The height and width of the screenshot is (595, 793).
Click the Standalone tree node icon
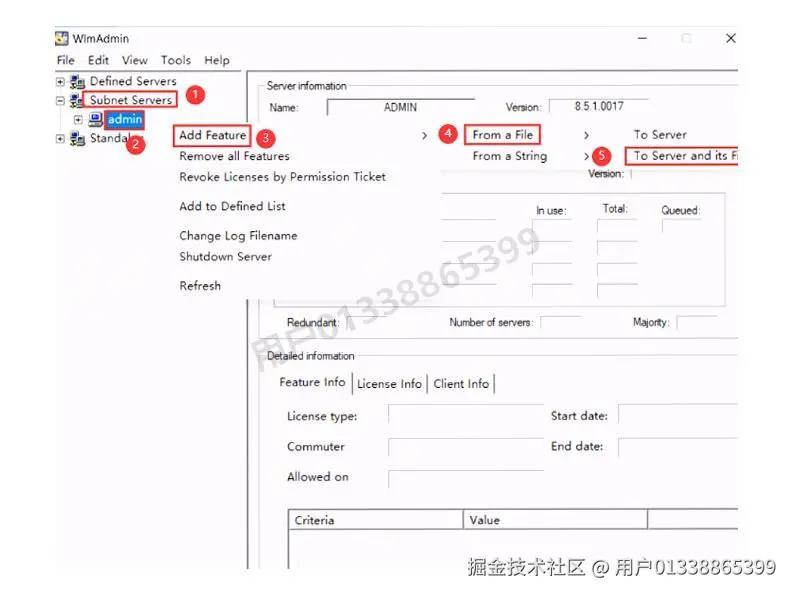coord(77,138)
